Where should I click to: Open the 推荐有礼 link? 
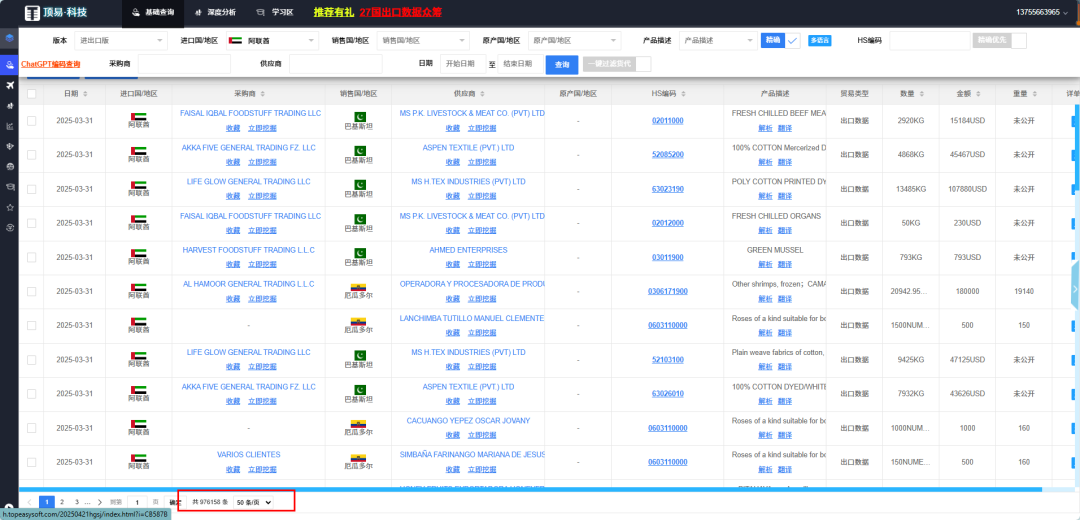[333, 12]
